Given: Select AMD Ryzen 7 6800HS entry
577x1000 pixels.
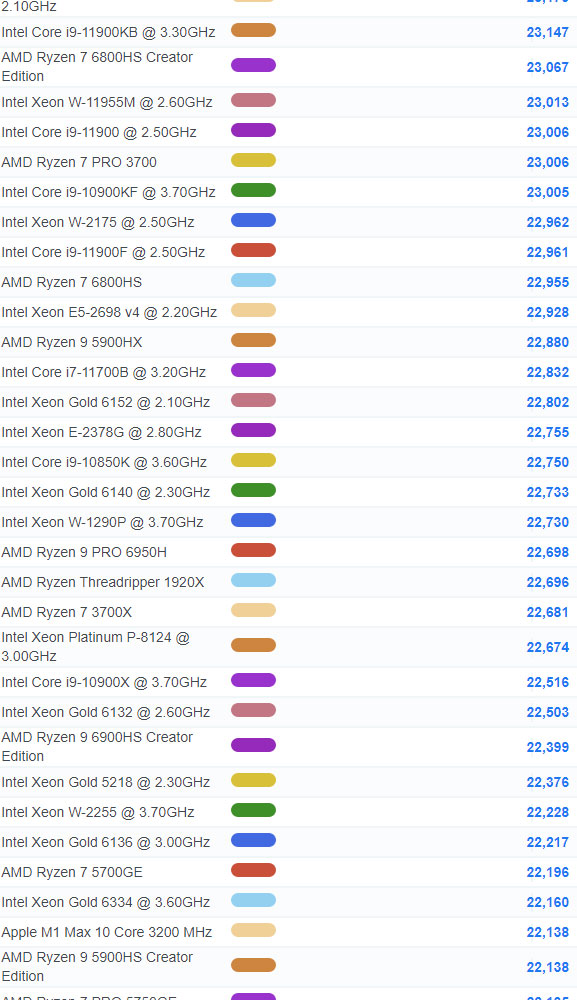Looking at the screenshot, I should click(71, 282).
